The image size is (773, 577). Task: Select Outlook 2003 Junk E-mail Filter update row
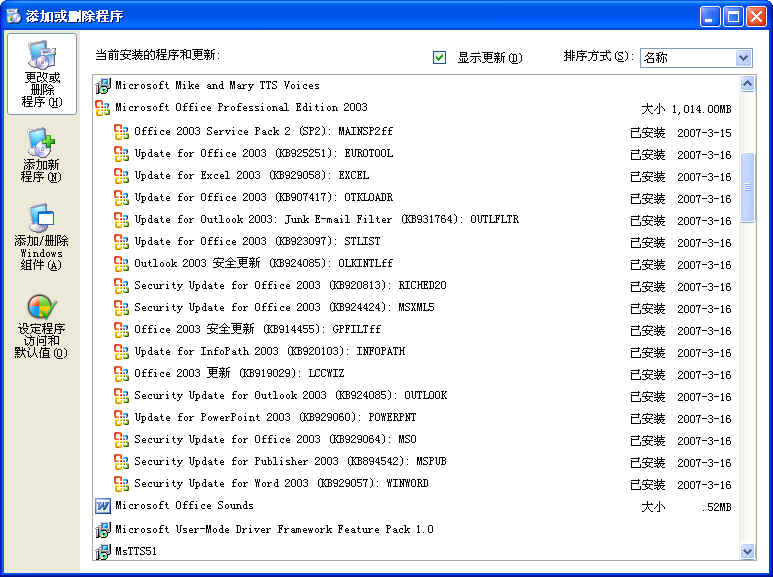[326, 219]
